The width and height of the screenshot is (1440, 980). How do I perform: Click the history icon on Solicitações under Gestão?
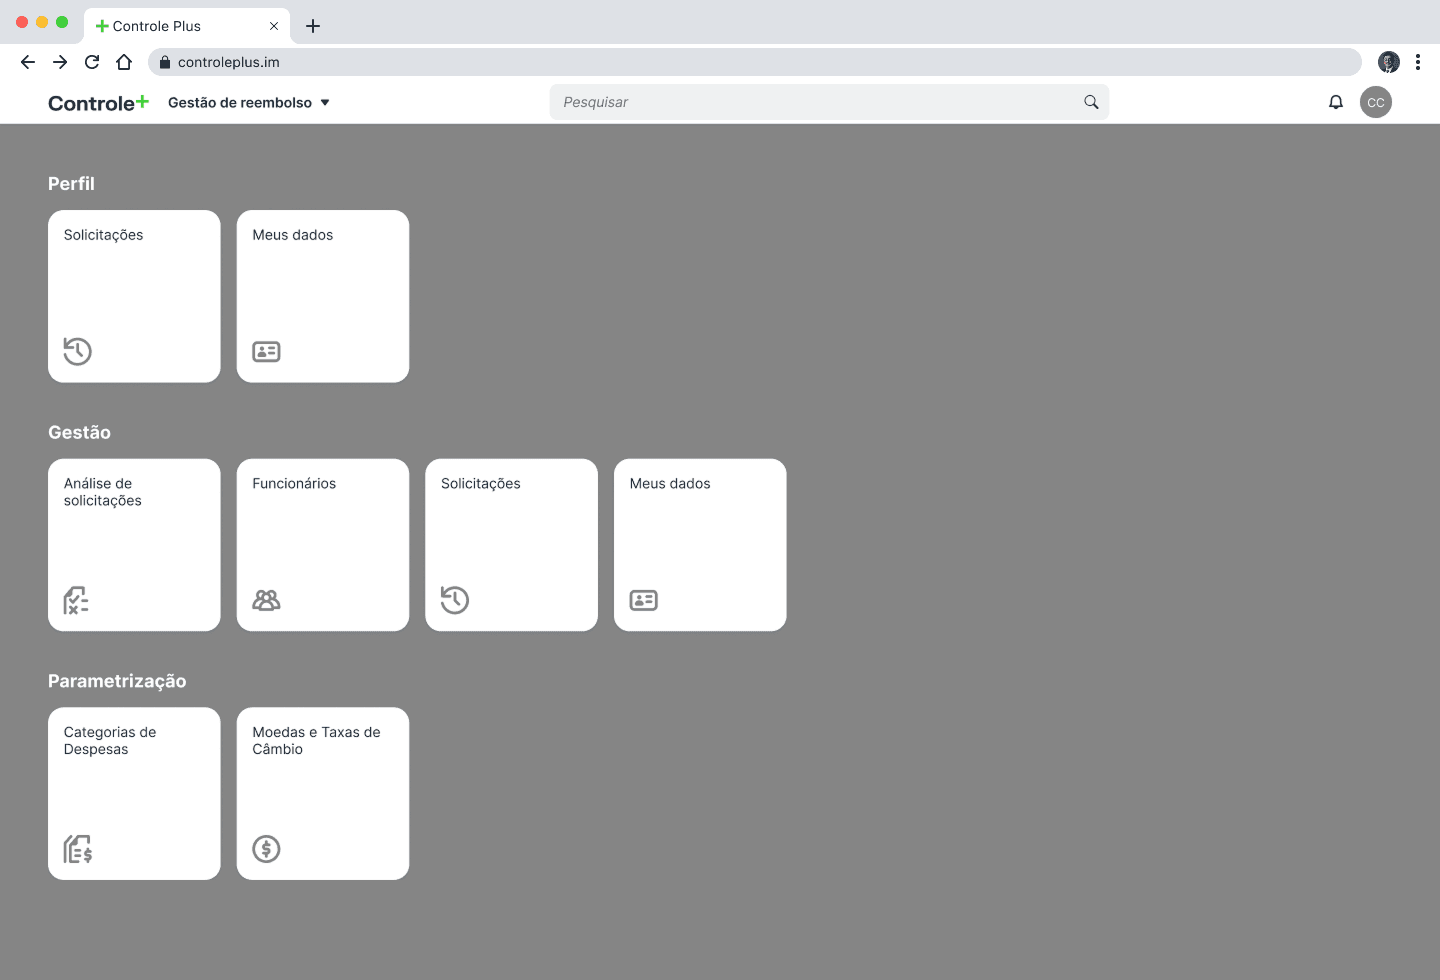455,600
